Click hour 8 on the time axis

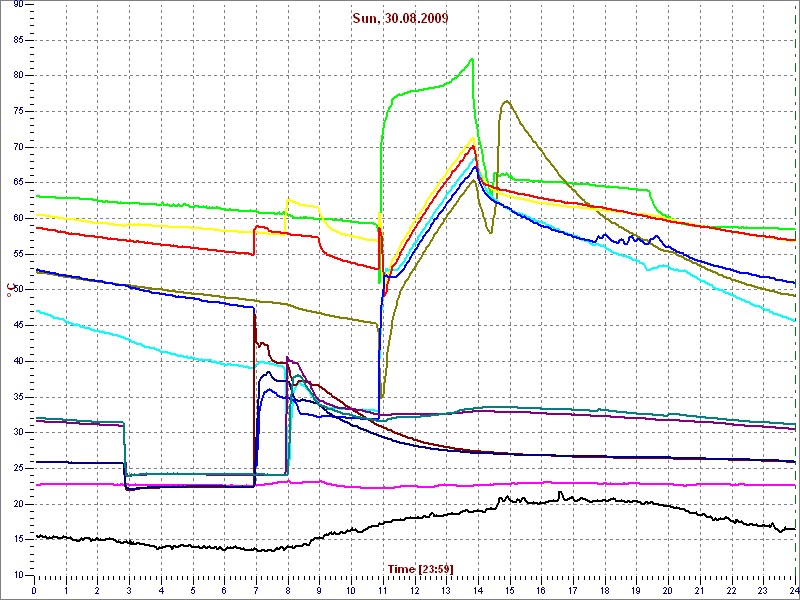(x=287, y=592)
